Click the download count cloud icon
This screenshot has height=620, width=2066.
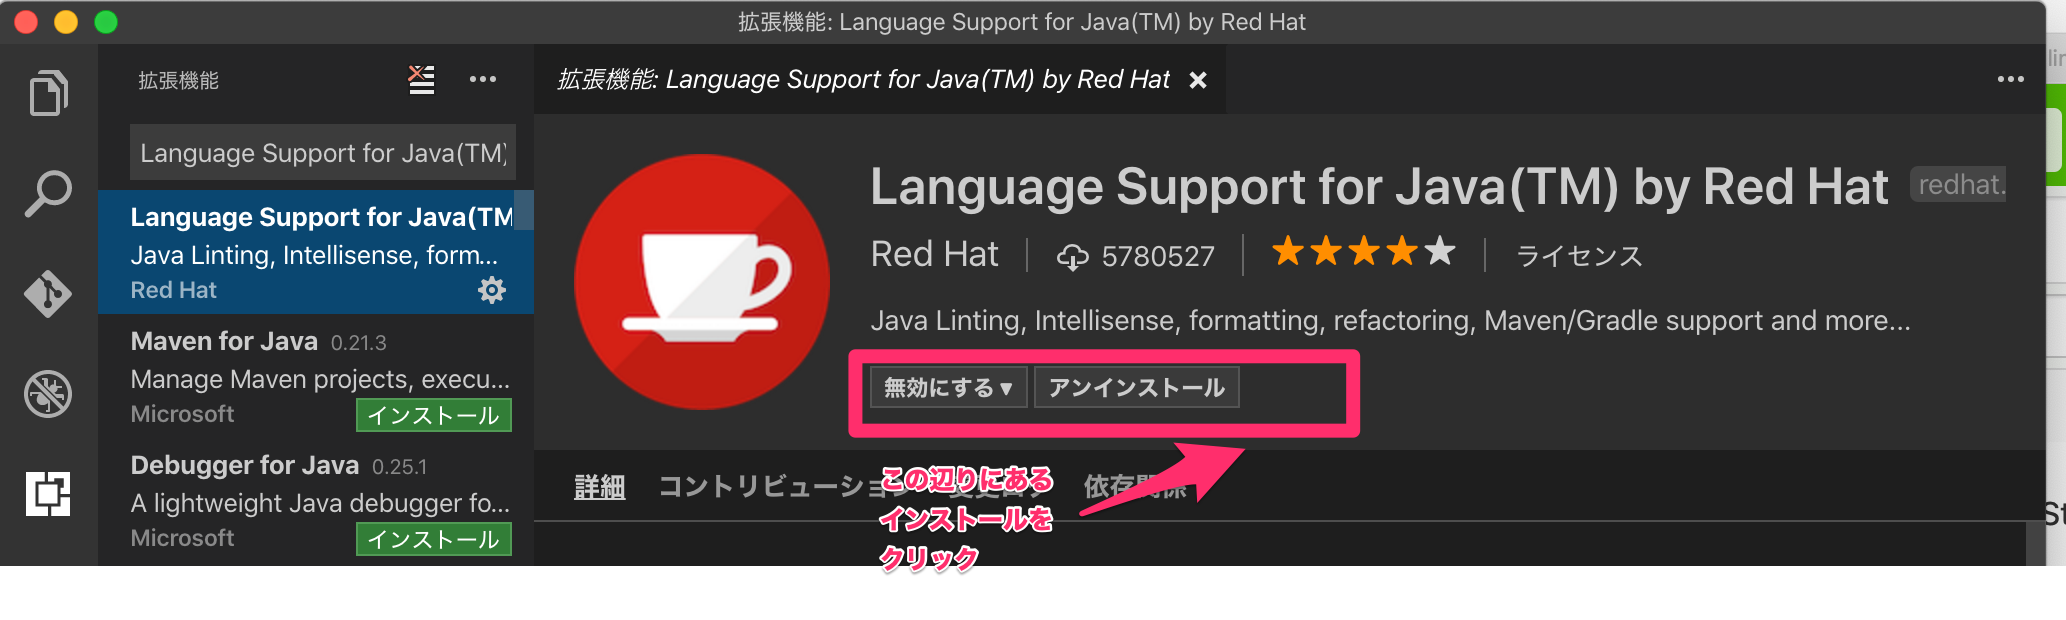click(x=1072, y=257)
